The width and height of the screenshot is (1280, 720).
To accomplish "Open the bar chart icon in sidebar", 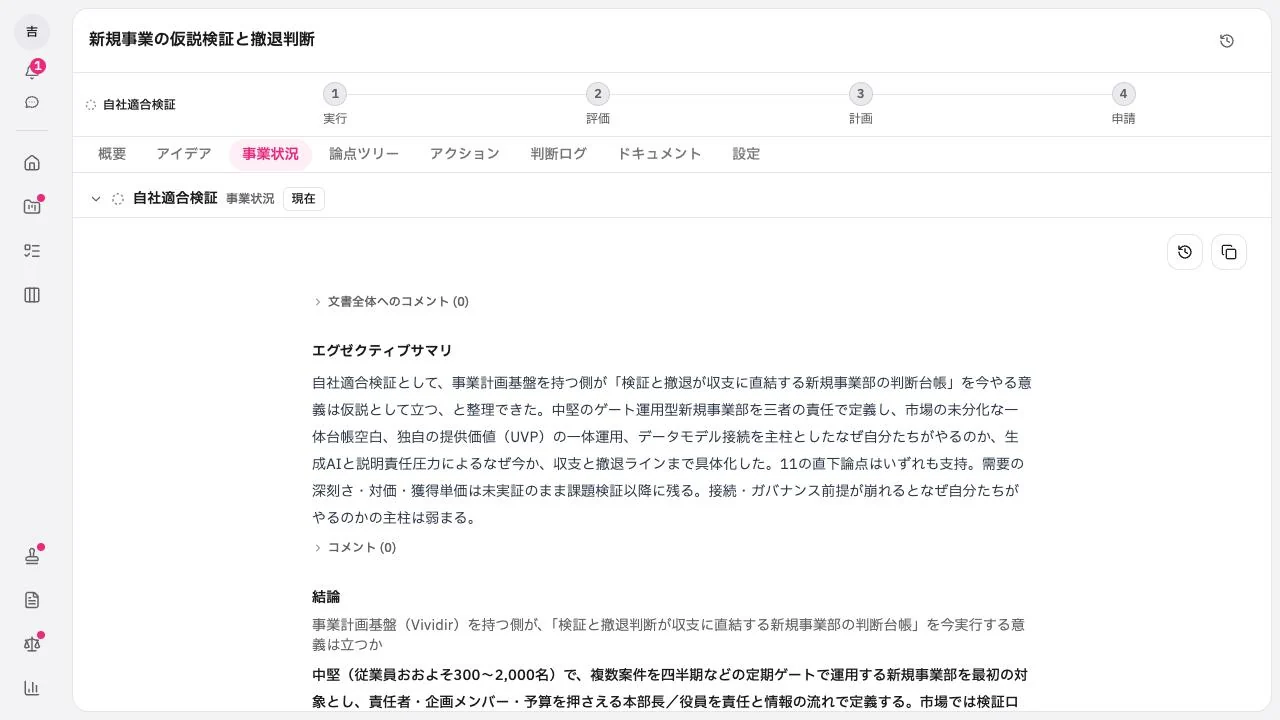I will [32, 688].
